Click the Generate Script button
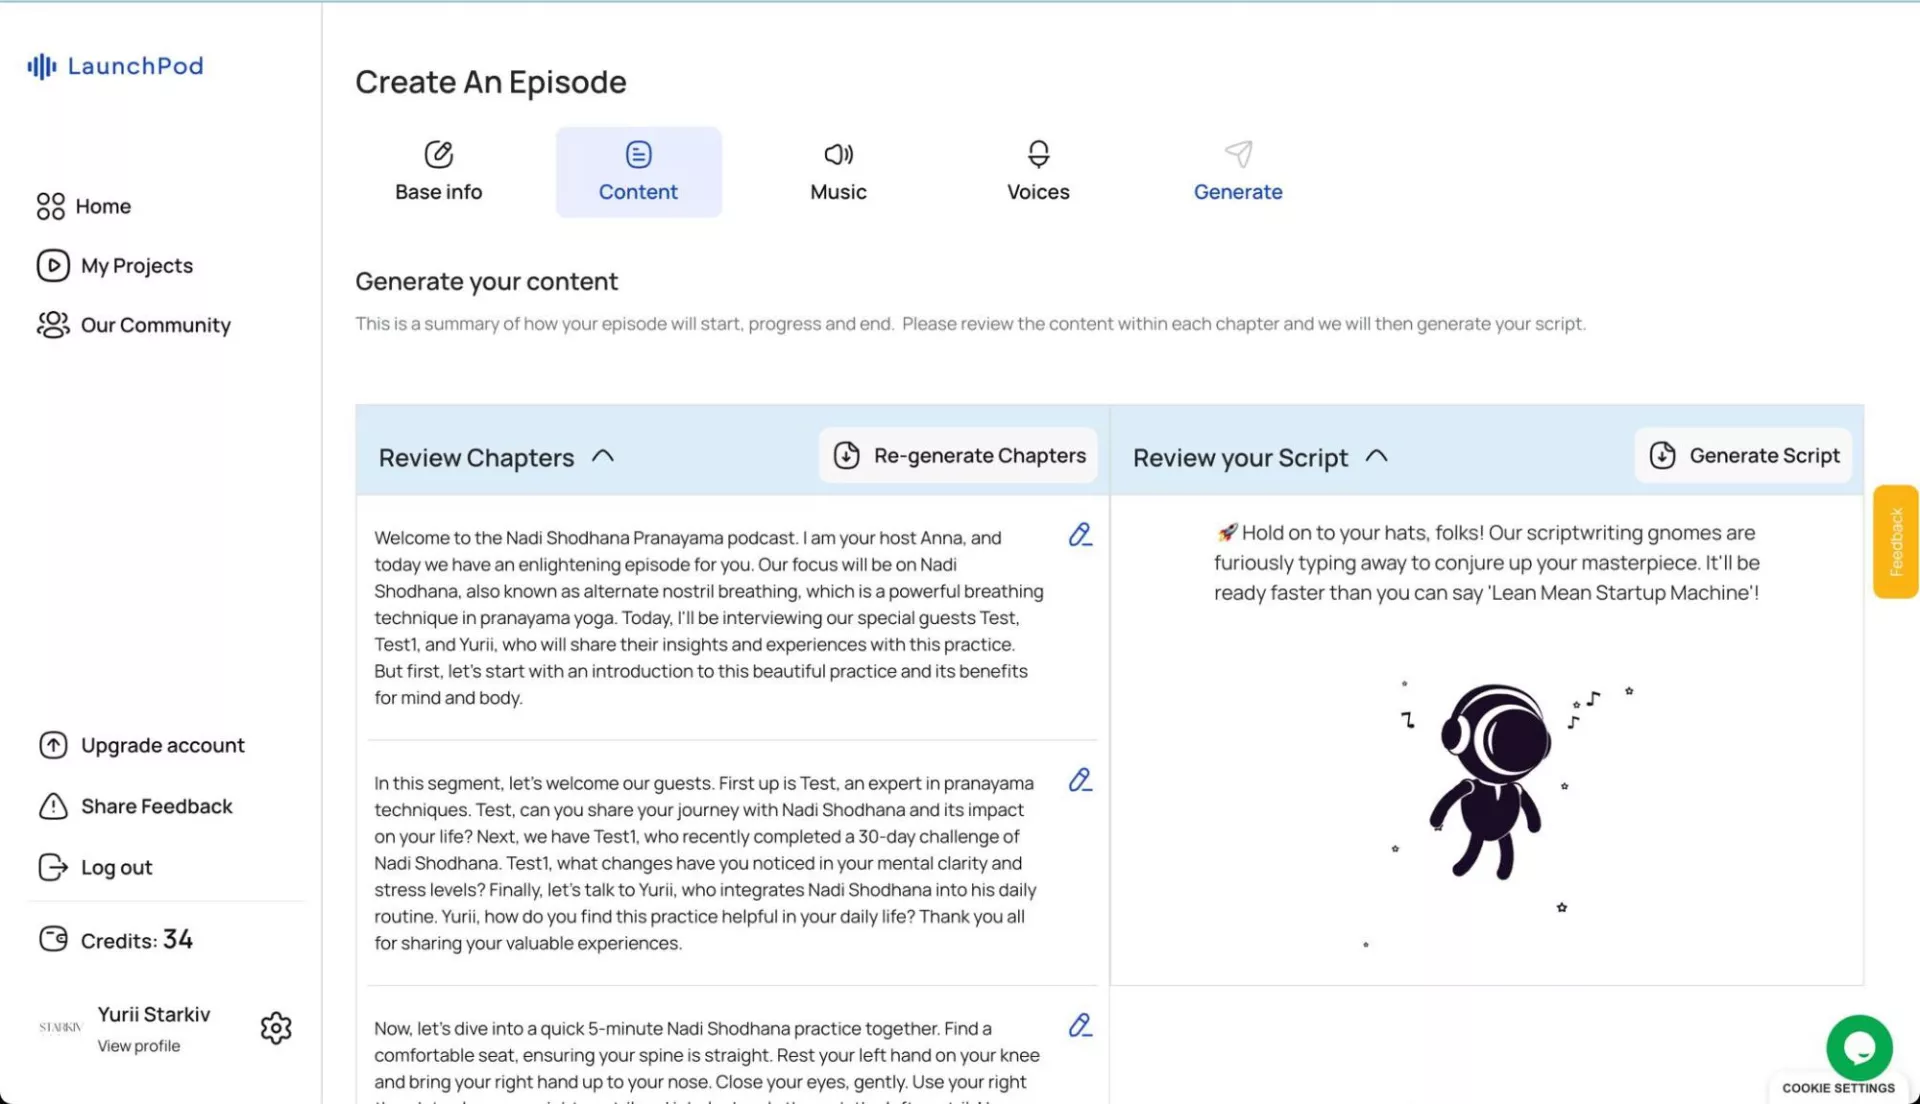Image resolution: width=1920 pixels, height=1104 pixels. [x=1743, y=456]
